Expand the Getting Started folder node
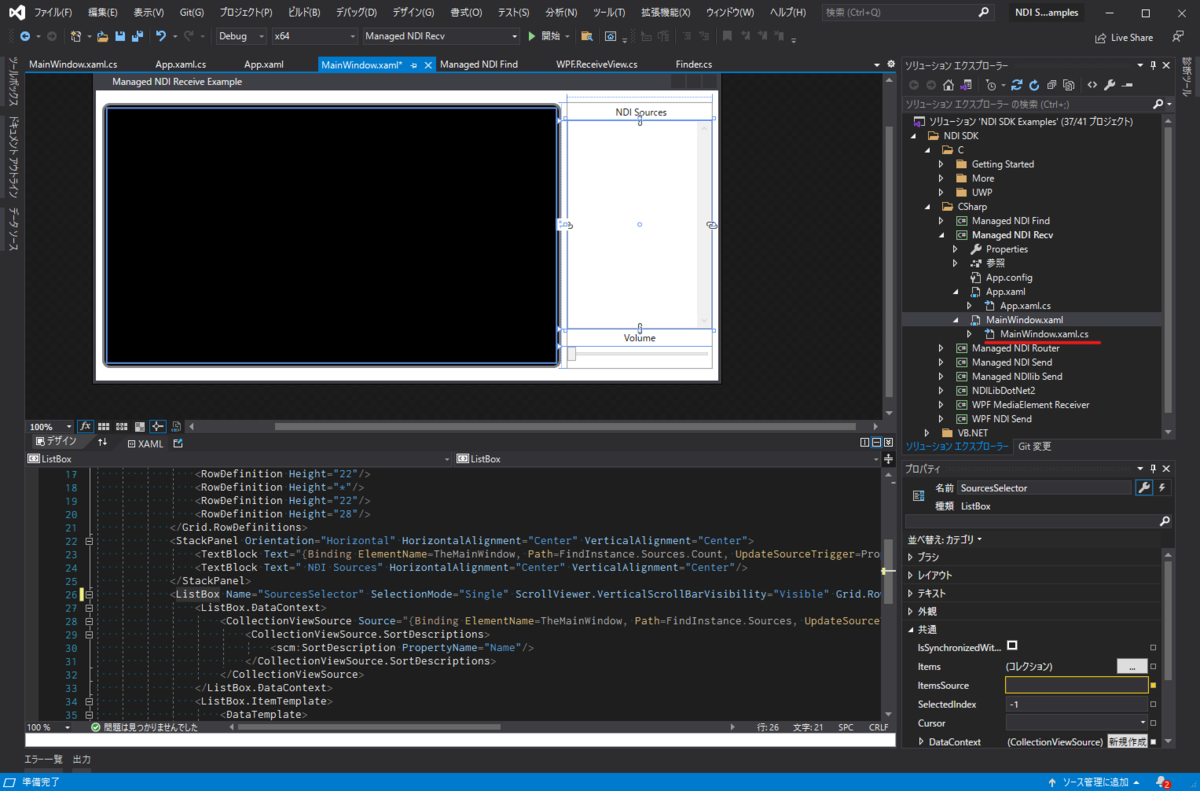 [x=941, y=164]
